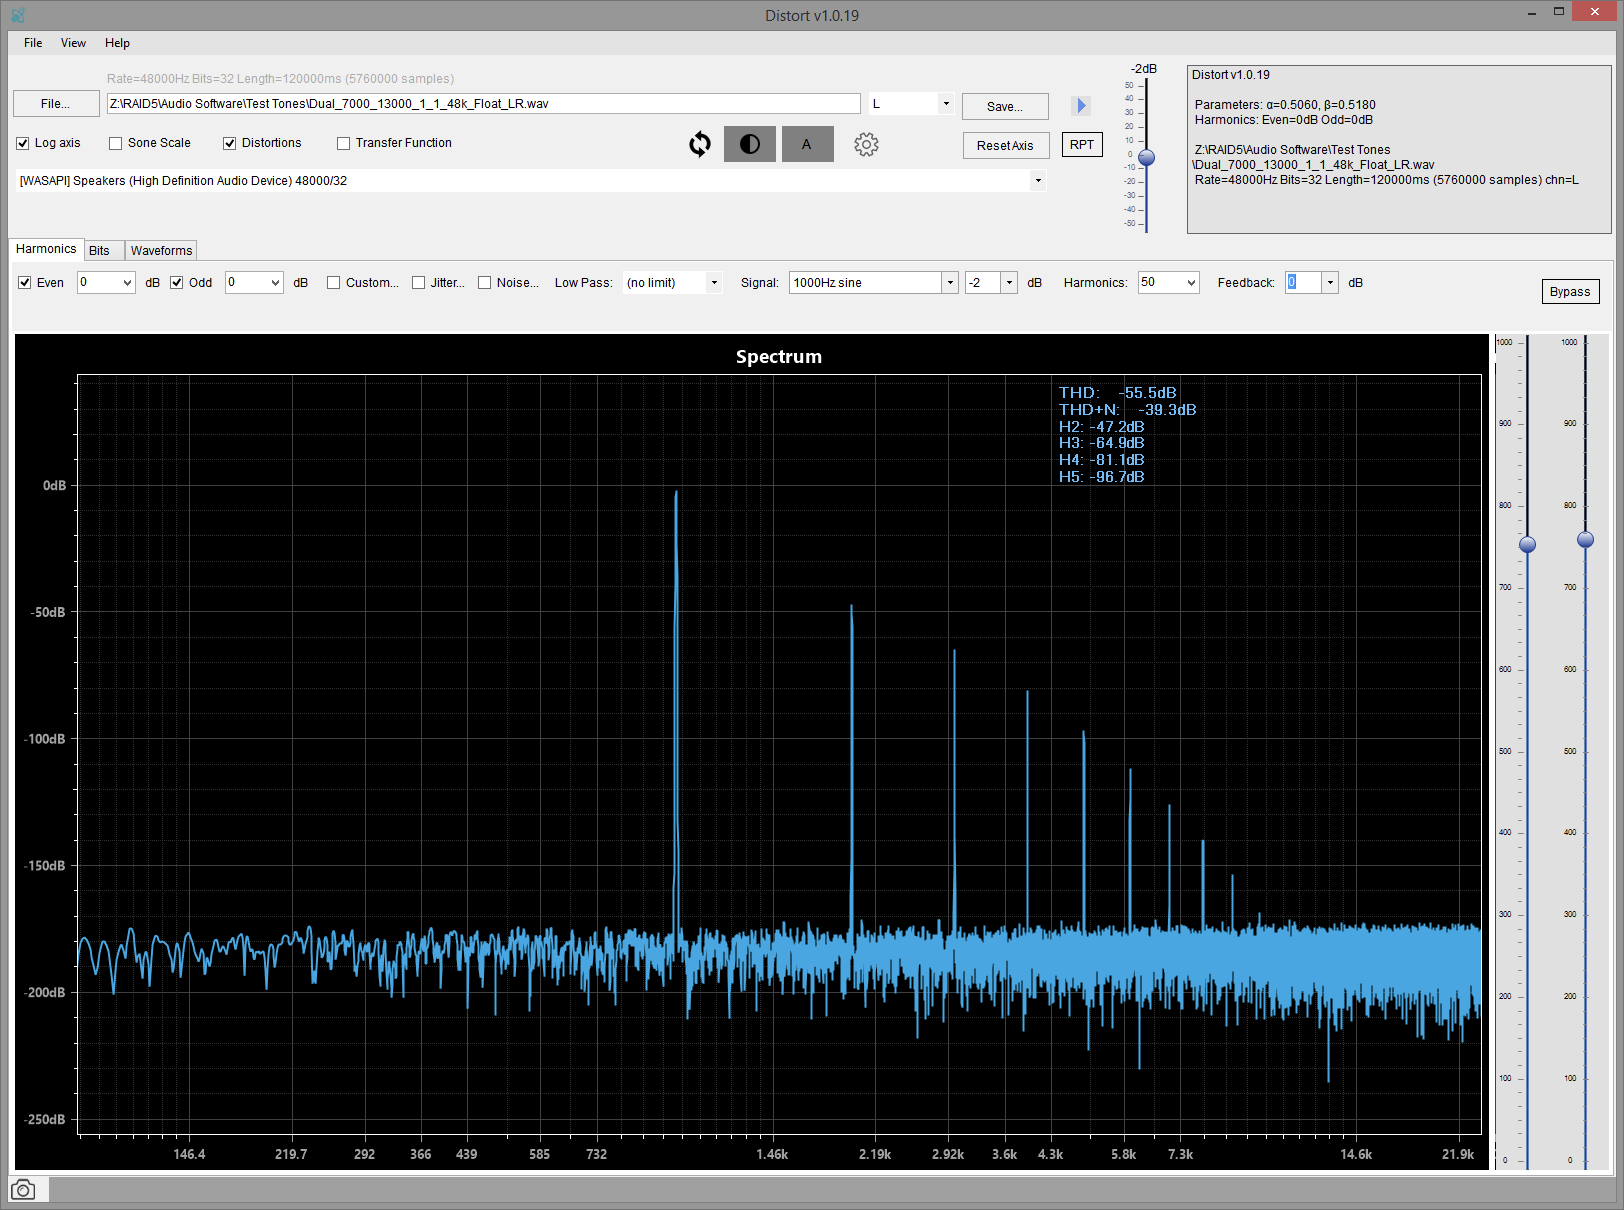Open the Help menu
Image resolution: width=1624 pixels, height=1210 pixels.
[117, 43]
